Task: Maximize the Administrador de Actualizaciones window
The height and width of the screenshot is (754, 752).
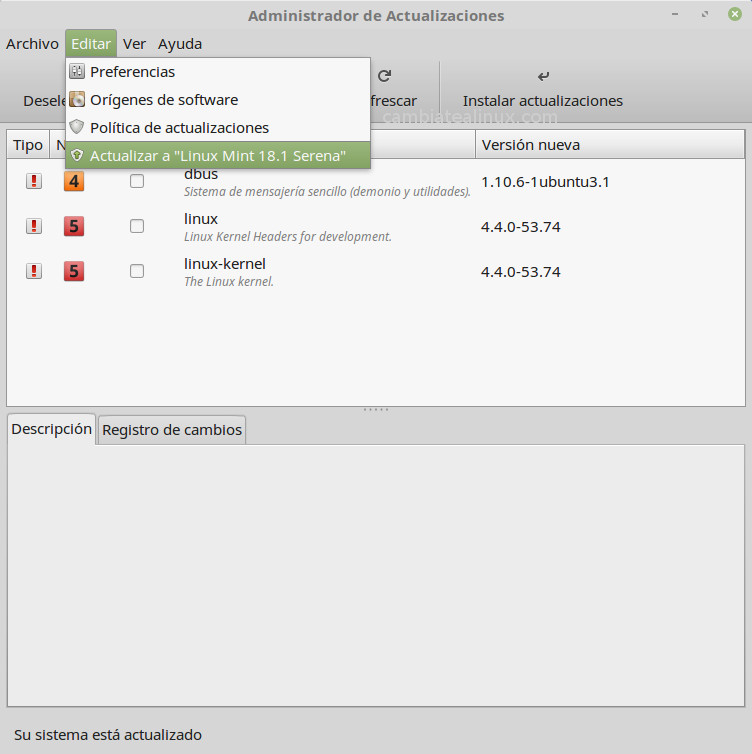Action: [x=705, y=14]
